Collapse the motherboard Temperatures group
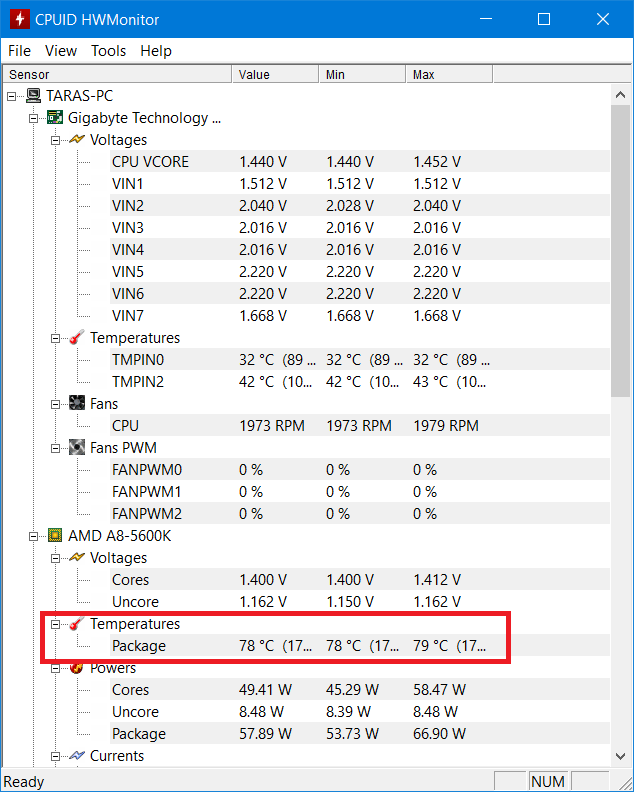Image resolution: width=634 pixels, height=792 pixels. pyautogui.click(x=56, y=338)
